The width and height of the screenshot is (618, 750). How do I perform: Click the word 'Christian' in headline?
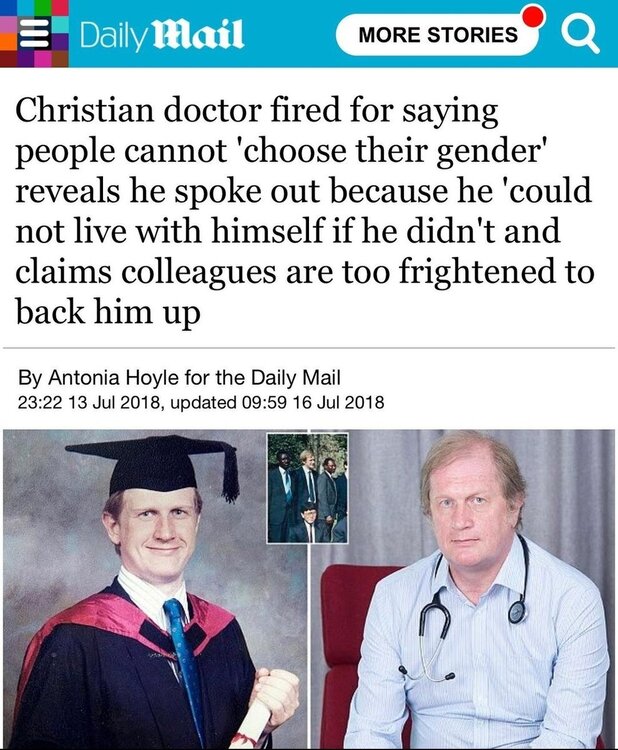click(85, 110)
